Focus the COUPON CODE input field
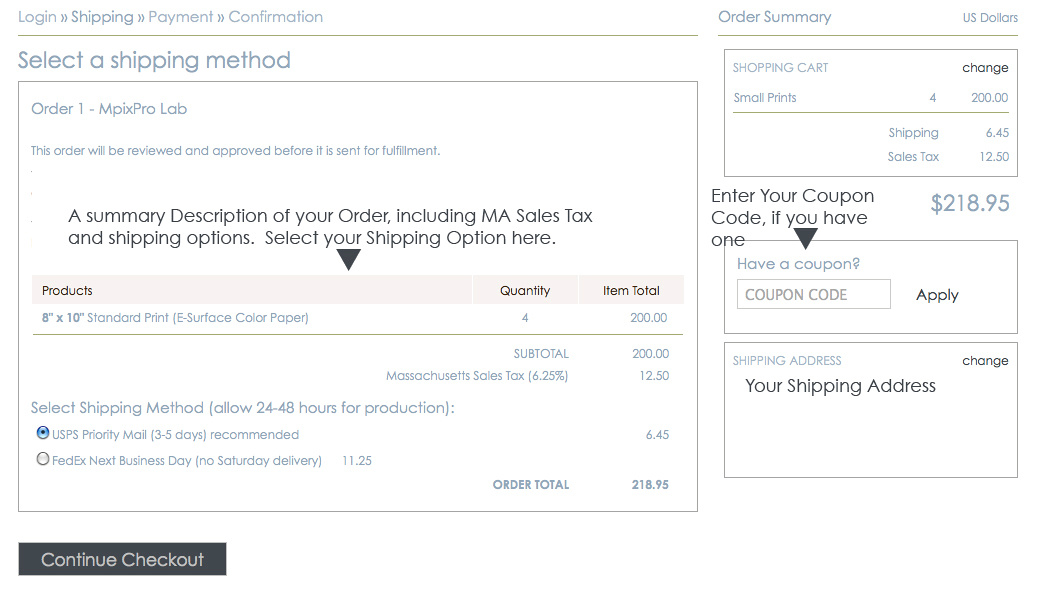This screenshot has height=598, width=1046. tap(813, 294)
